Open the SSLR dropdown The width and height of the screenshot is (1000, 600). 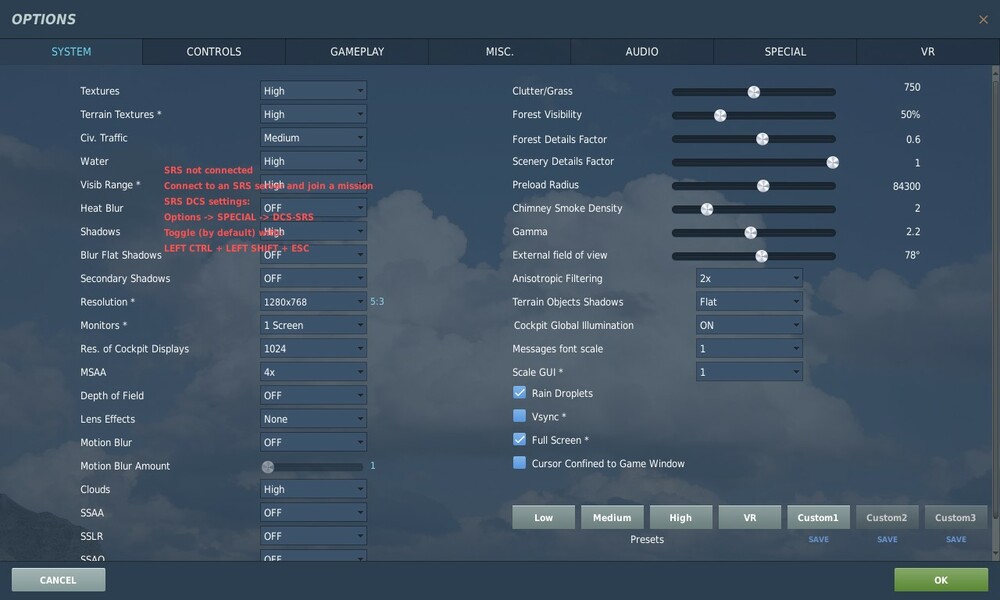click(x=313, y=536)
